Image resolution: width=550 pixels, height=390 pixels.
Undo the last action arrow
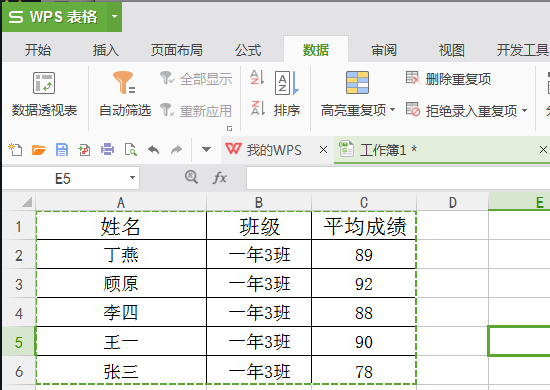tap(154, 150)
